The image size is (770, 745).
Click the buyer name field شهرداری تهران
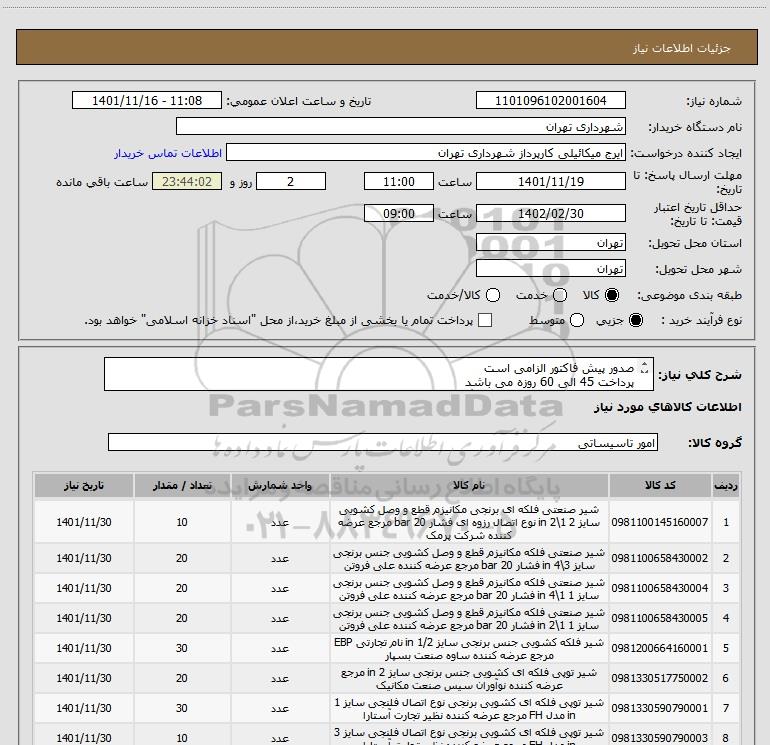click(x=401, y=126)
